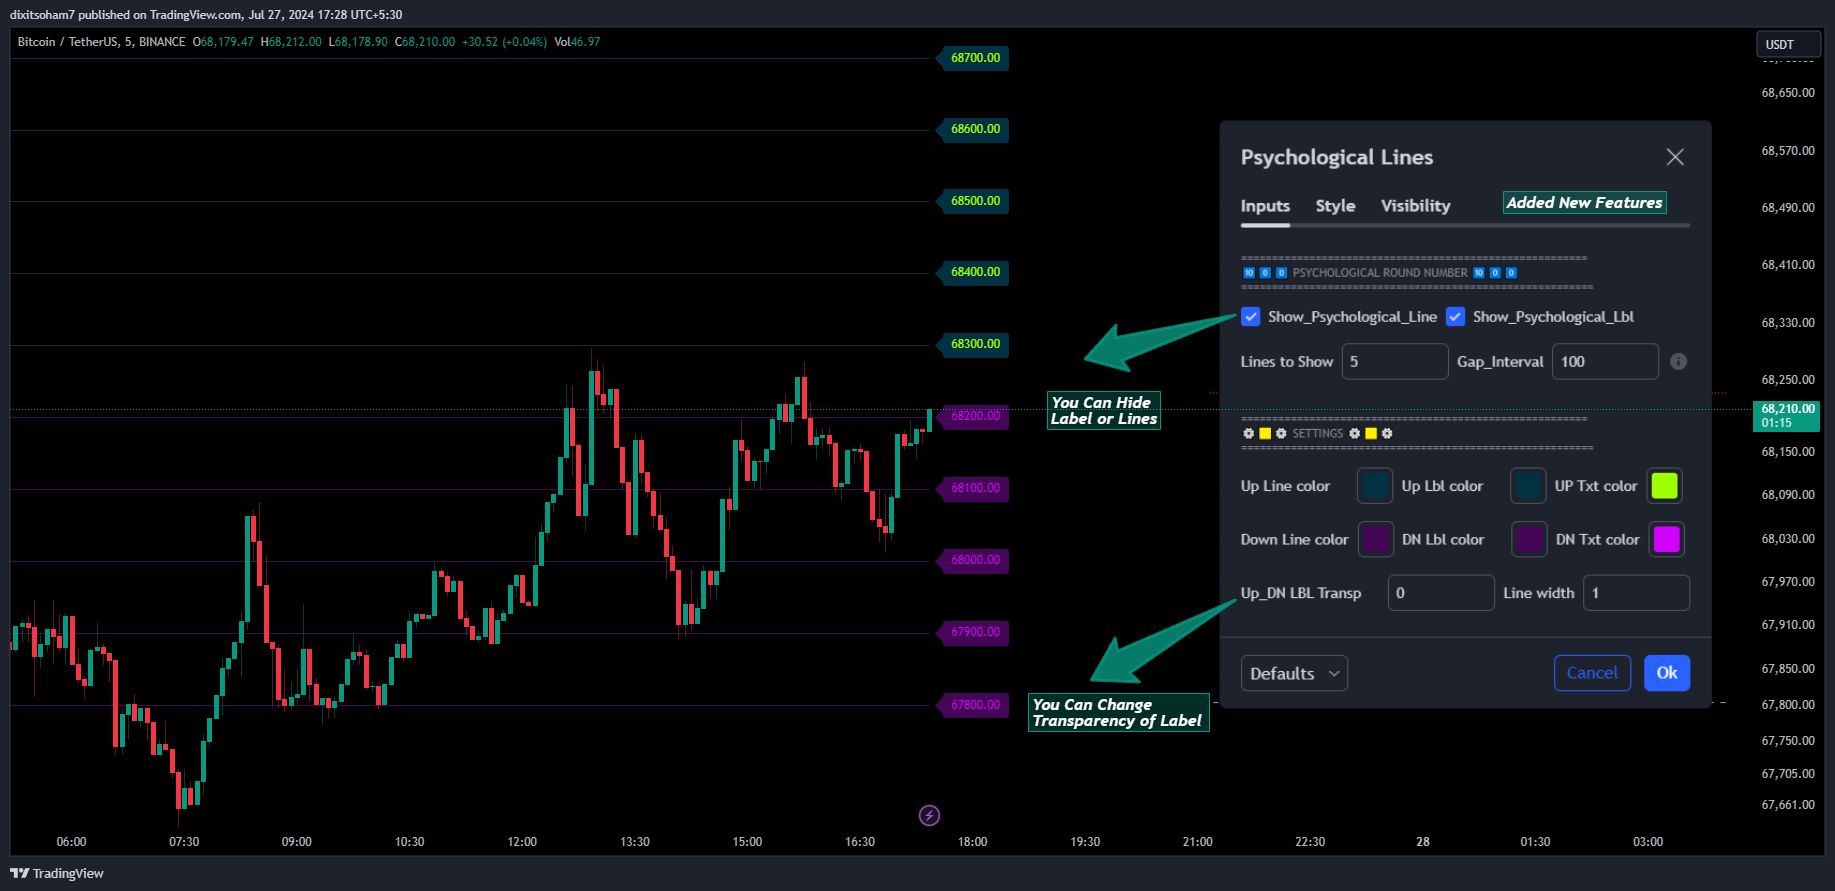Toggle Show_Psychological_Lbl checkbox
This screenshot has height=891, width=1835.
point(1456,317)
